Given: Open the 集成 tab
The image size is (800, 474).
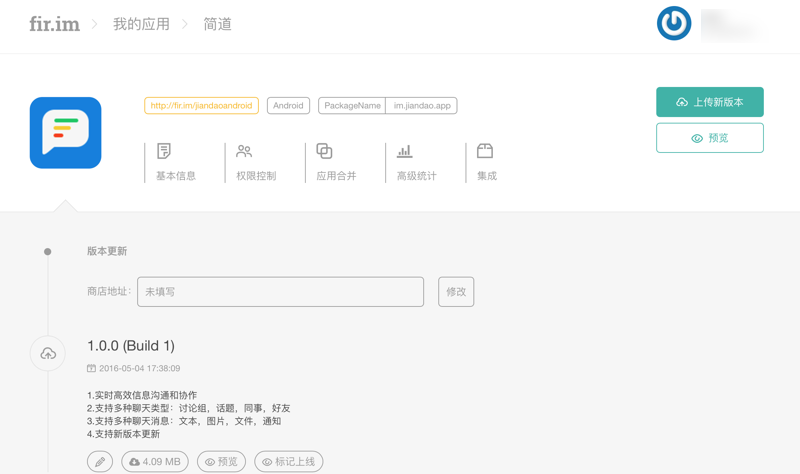Looking at the screenshot, I should (487, 163).
